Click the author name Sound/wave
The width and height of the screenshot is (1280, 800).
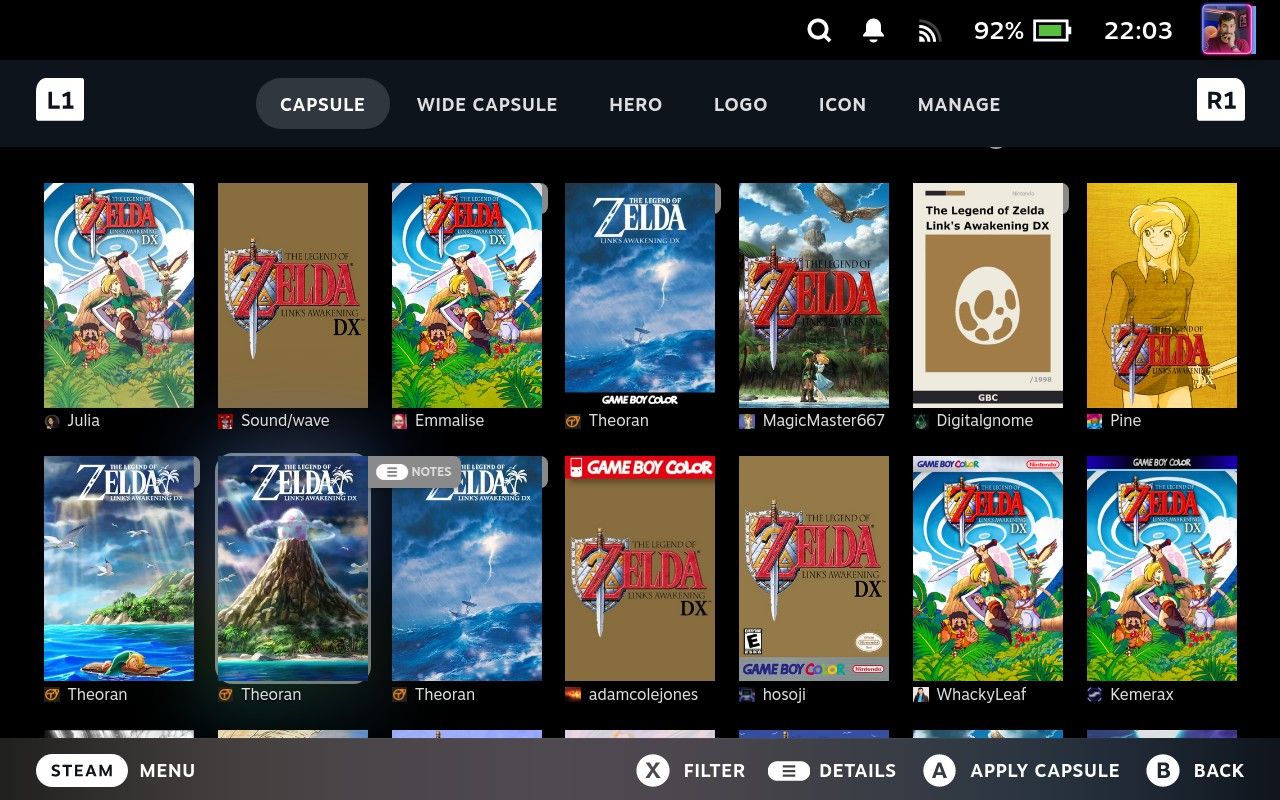click(x=285, y=421)
